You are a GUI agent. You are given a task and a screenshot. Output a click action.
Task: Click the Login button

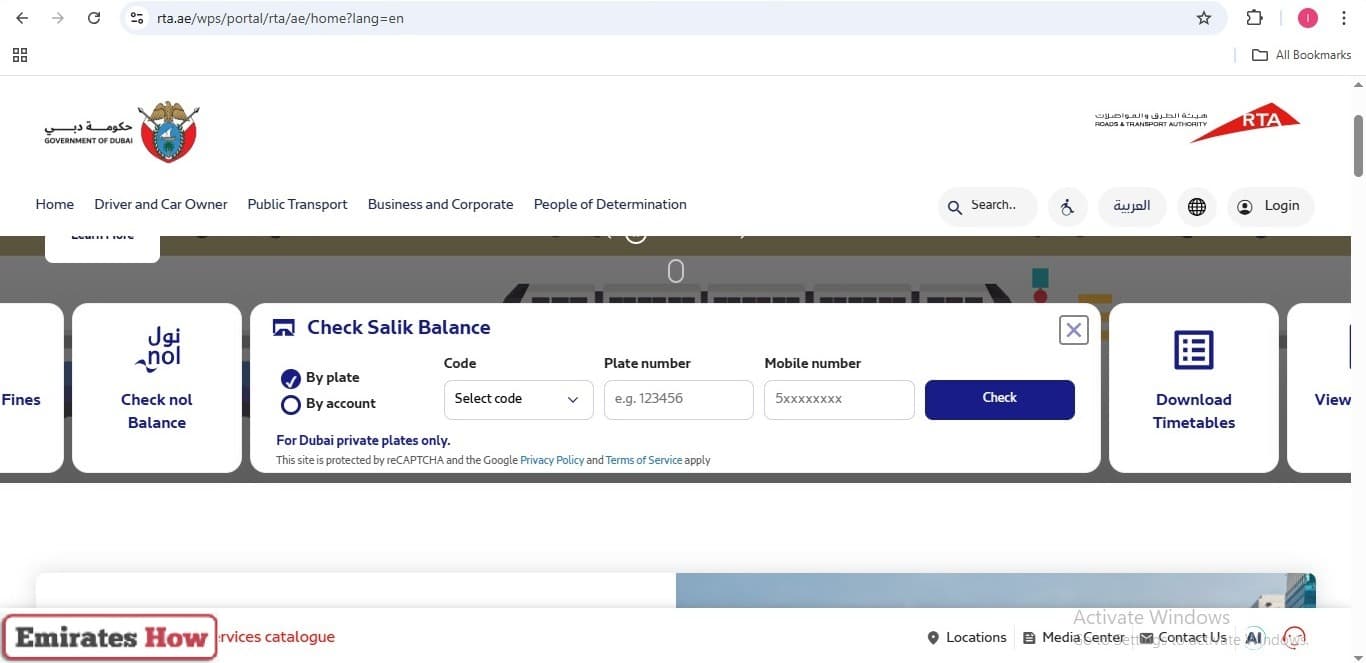point(1270,206)
